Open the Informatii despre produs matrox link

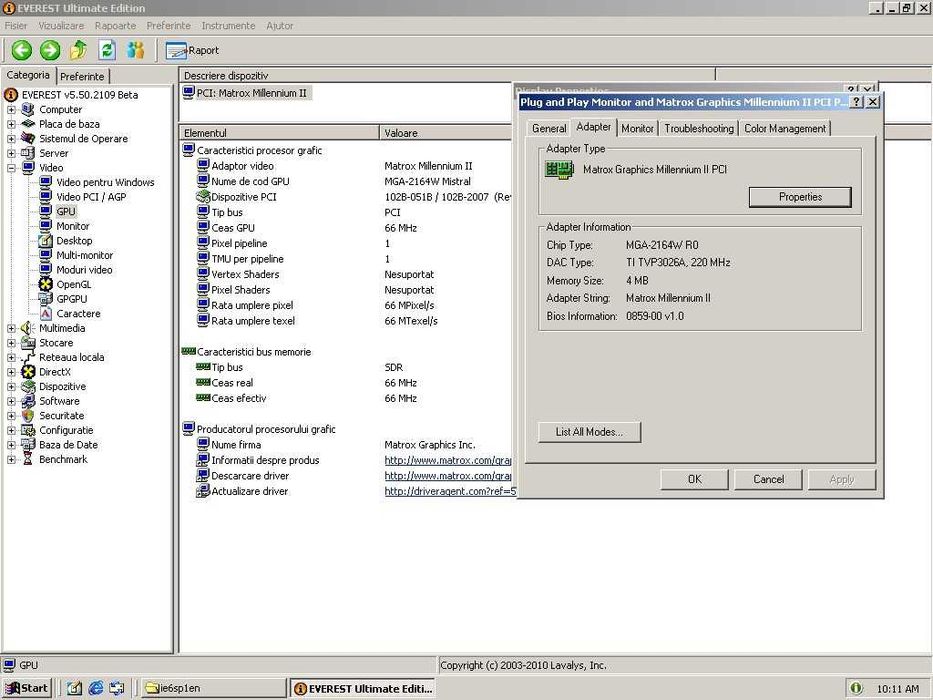click(x=447, y=460)
